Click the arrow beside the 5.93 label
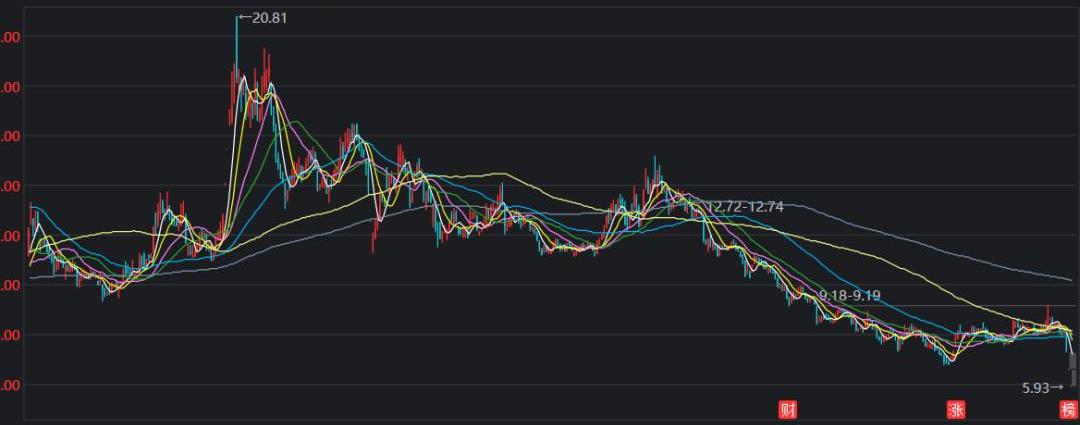The image size is (1080, 425). 1058,388
